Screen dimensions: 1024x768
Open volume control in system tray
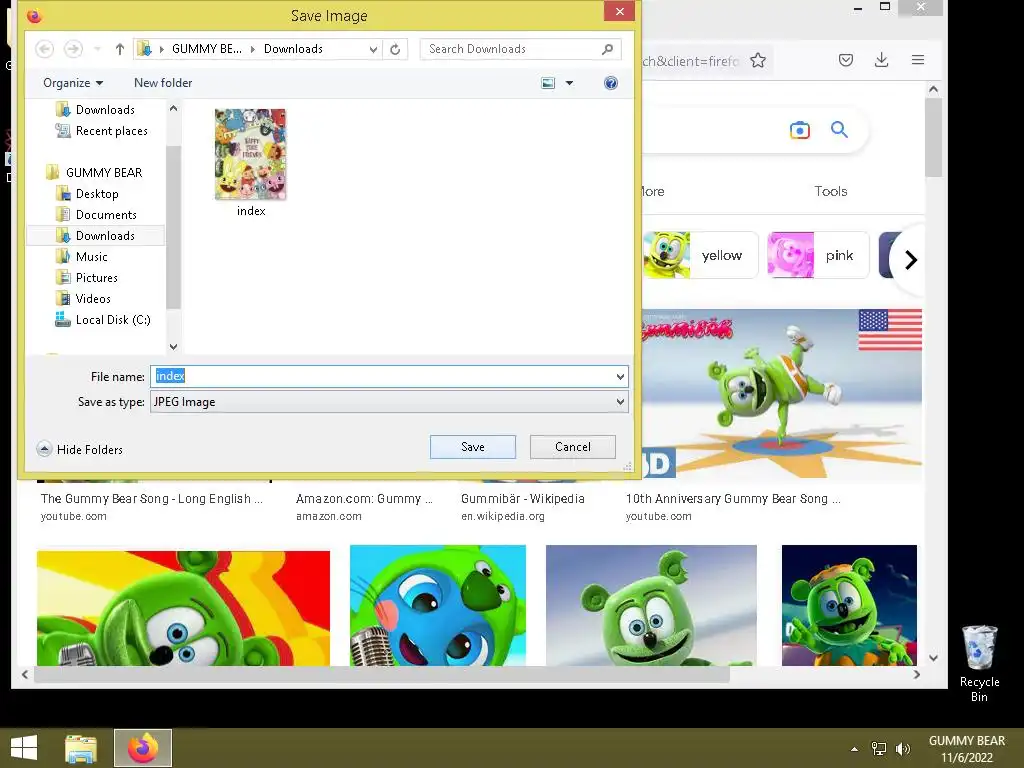click(903, 749)
